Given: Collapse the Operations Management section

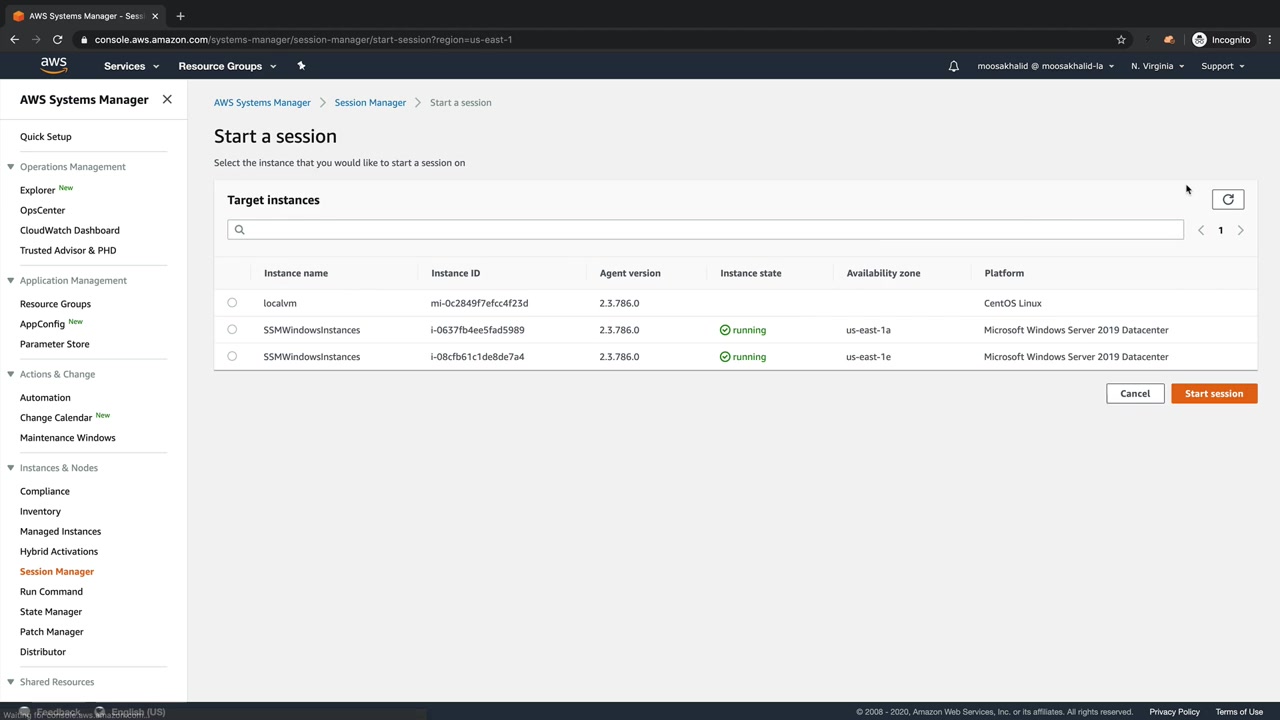Looking at the screenshot, I should [x=11, y=167].
